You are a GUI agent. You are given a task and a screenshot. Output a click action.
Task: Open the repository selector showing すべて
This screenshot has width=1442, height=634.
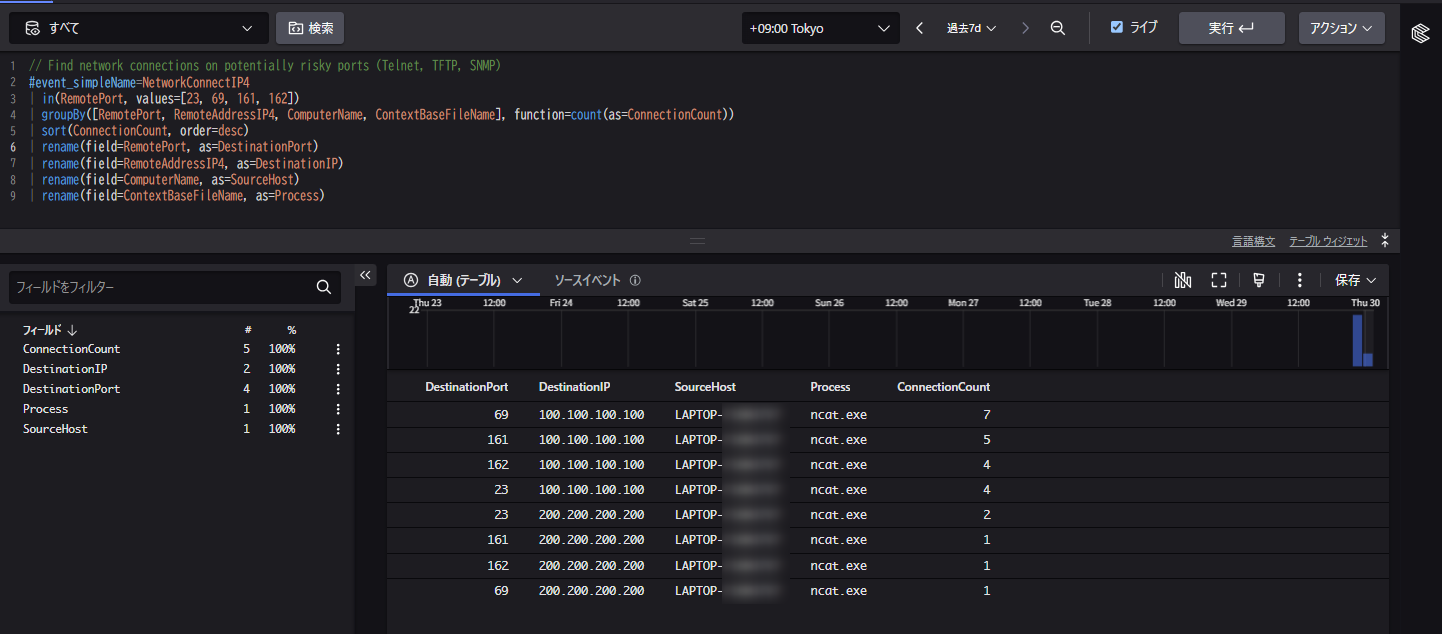tap(139, 28)
